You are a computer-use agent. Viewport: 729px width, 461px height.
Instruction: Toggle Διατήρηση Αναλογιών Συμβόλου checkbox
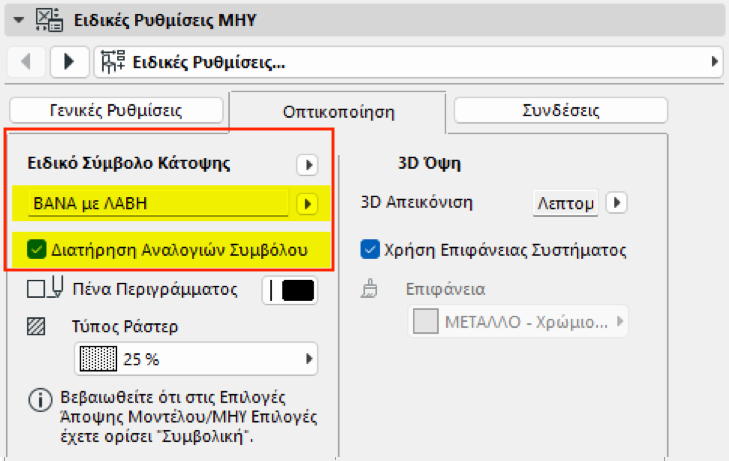coord(37,249)
